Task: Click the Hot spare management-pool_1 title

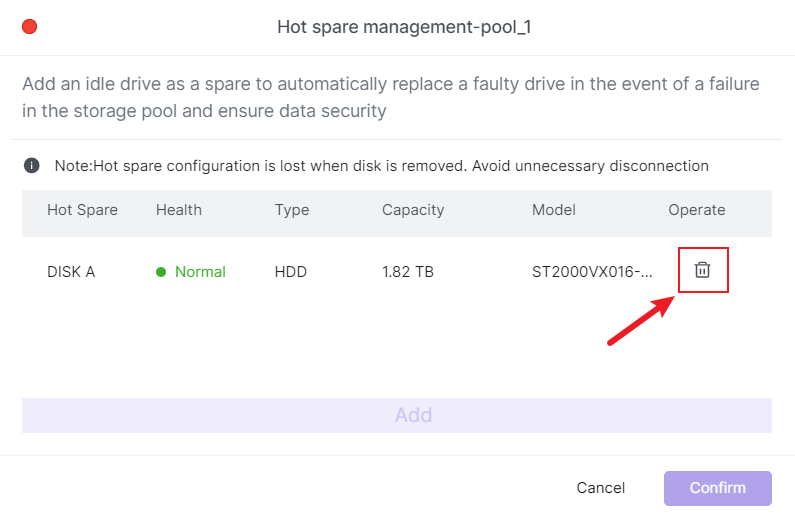Action: (403, 27)
